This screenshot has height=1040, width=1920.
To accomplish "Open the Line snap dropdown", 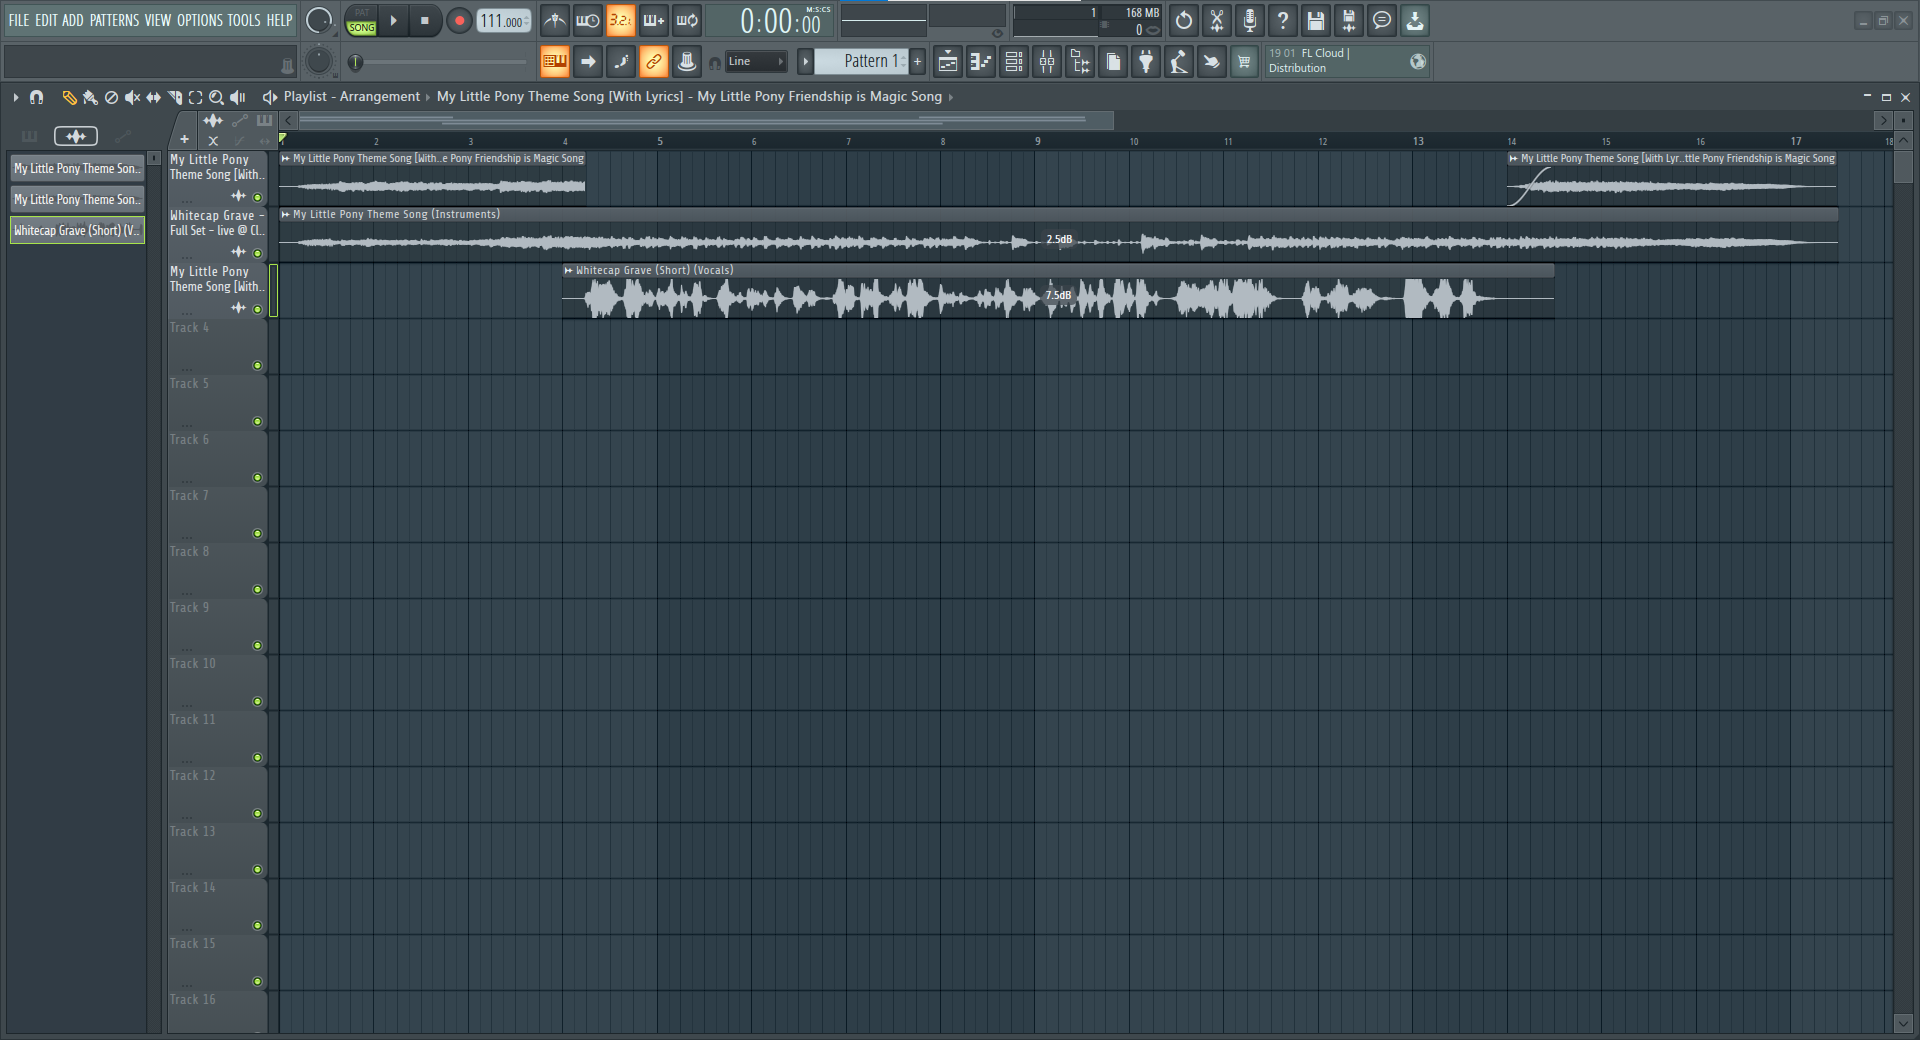I will [756, 62].
